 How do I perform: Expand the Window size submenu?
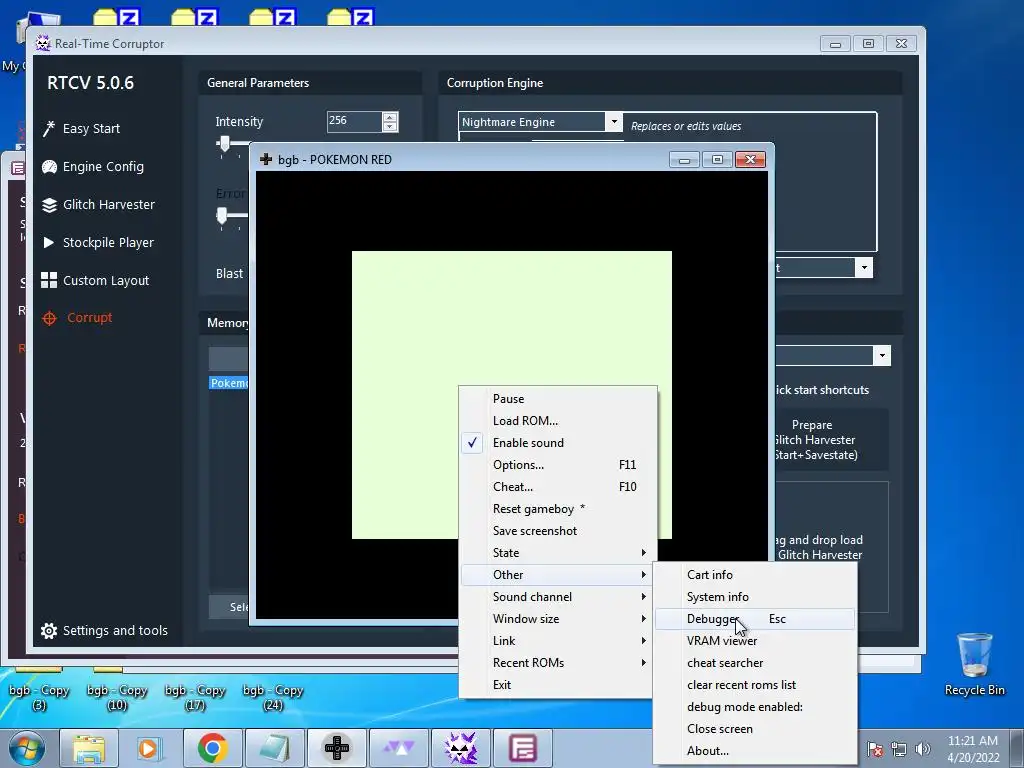coord(556,618)
